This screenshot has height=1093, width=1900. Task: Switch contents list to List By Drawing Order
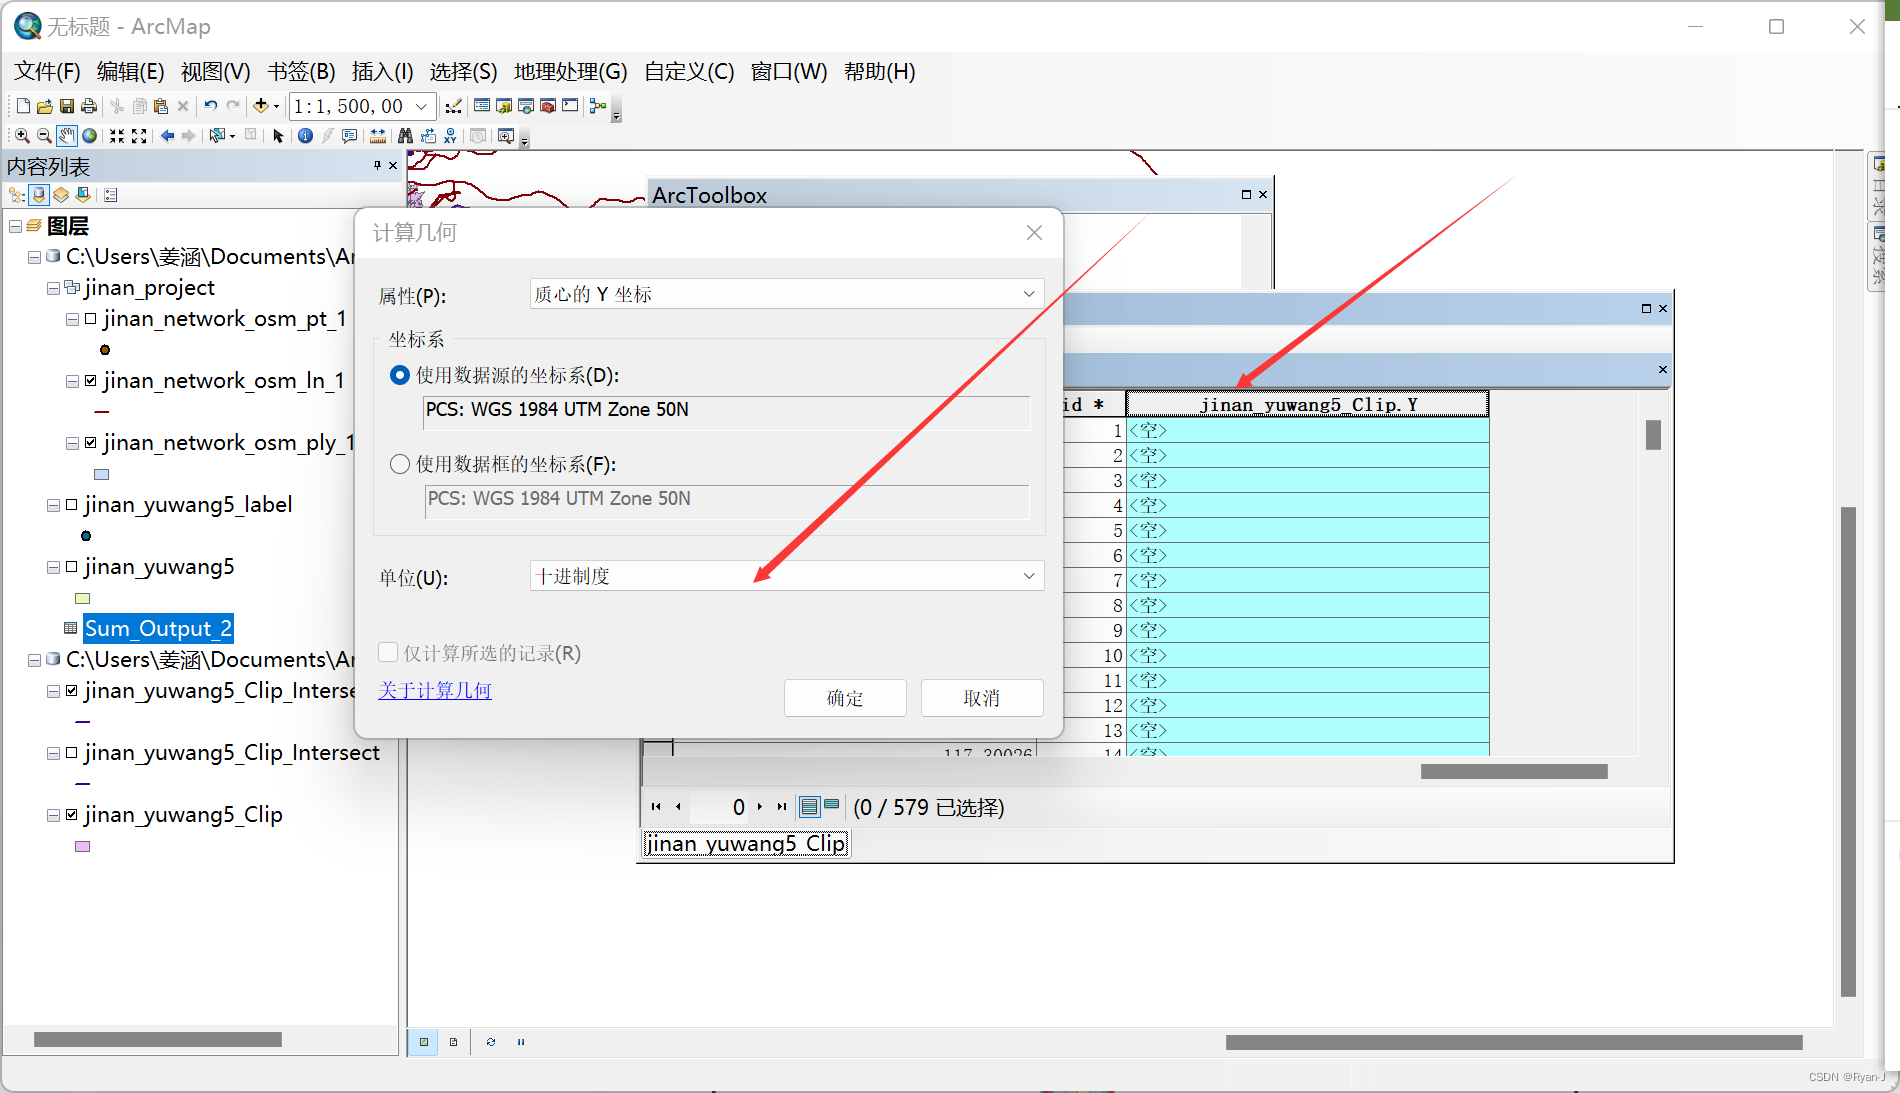point(17,195)
